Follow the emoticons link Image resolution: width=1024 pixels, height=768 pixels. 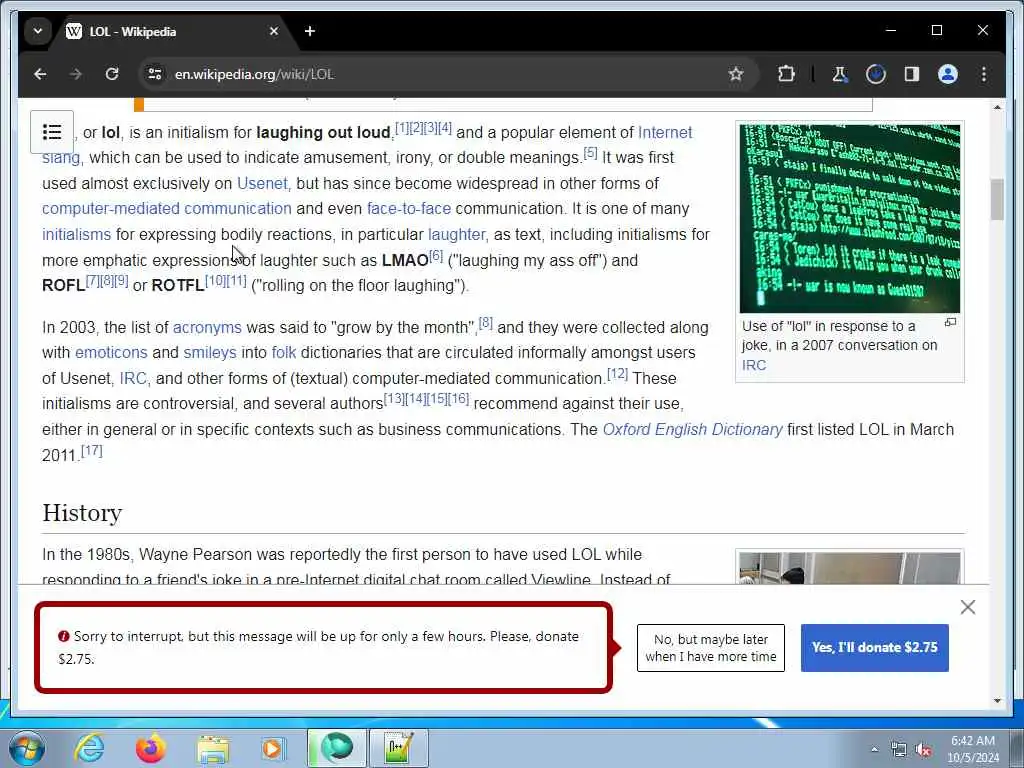coord(111,353)
